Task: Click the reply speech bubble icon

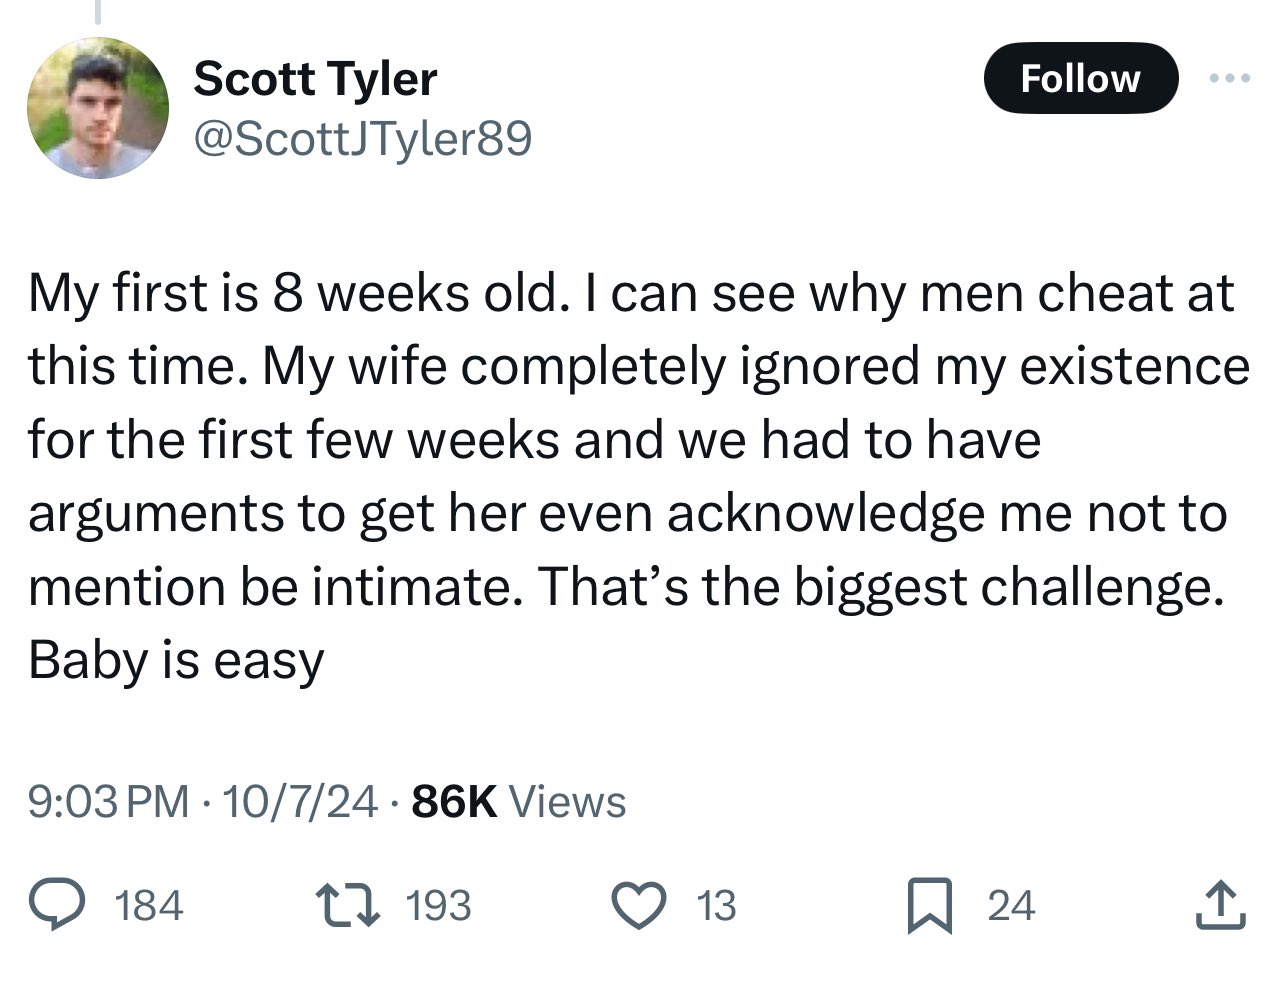Action: 74,905
